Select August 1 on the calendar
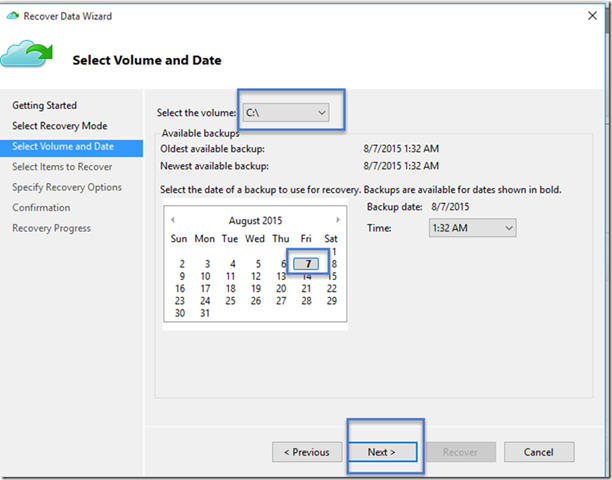 coord(334,251)
